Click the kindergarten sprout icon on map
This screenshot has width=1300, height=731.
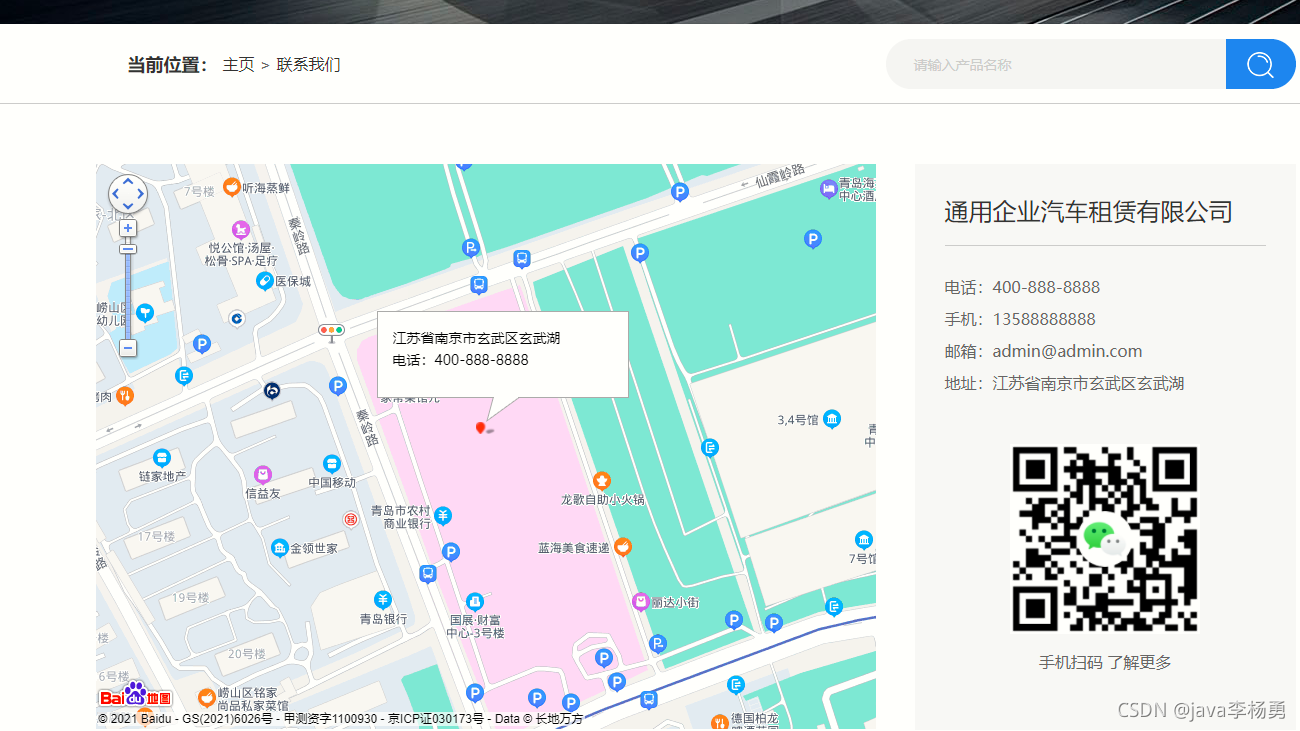[x=145, y=313]
